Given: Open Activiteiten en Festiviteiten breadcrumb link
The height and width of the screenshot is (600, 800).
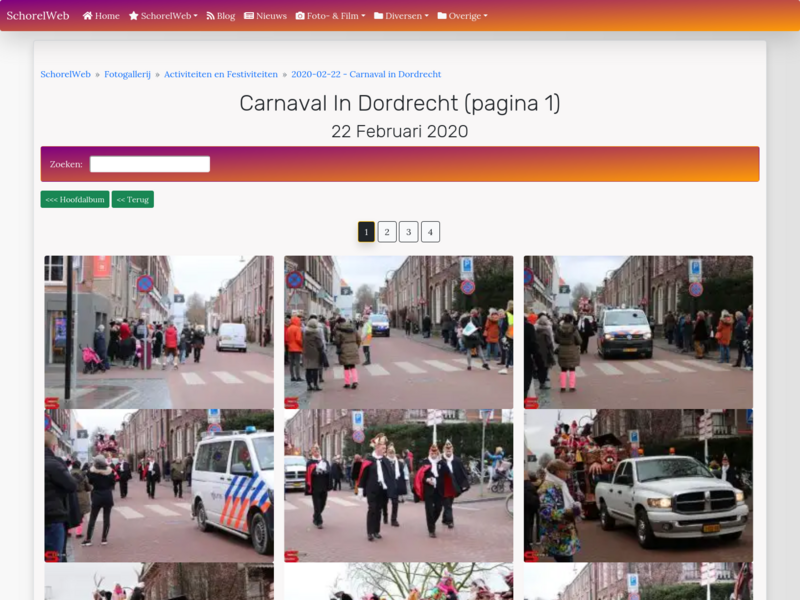Looking at the screenshot, I should click(x=221, y=74).
